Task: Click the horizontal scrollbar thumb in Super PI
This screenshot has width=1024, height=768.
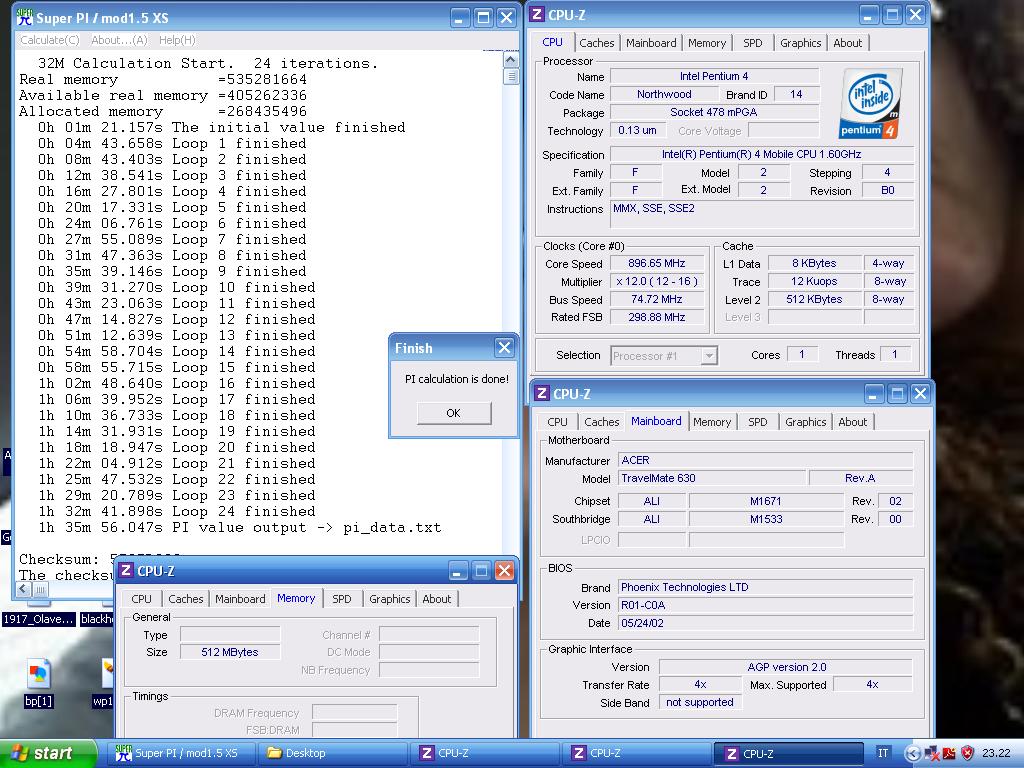Action: [x=40, y=590]
